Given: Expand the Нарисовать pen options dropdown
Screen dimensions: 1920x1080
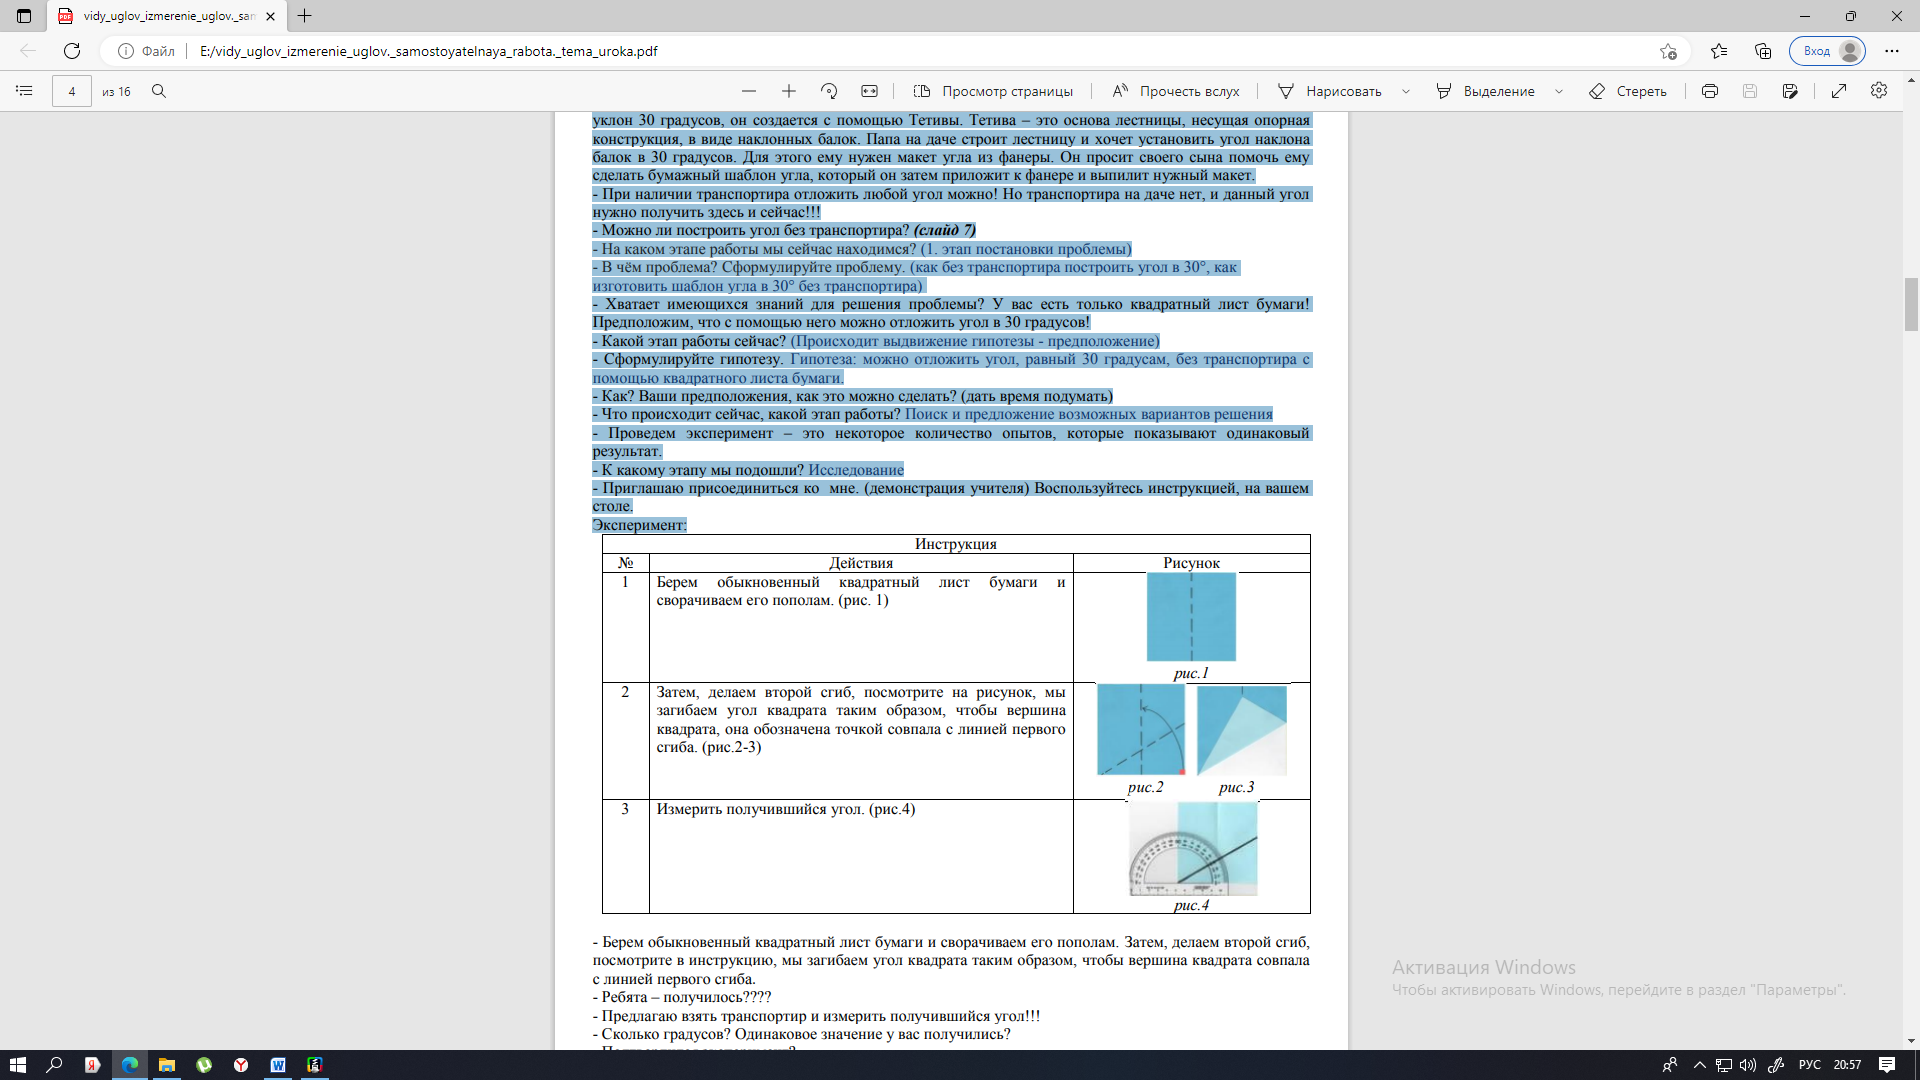Looking at the screenshot, I should 1406,91.
